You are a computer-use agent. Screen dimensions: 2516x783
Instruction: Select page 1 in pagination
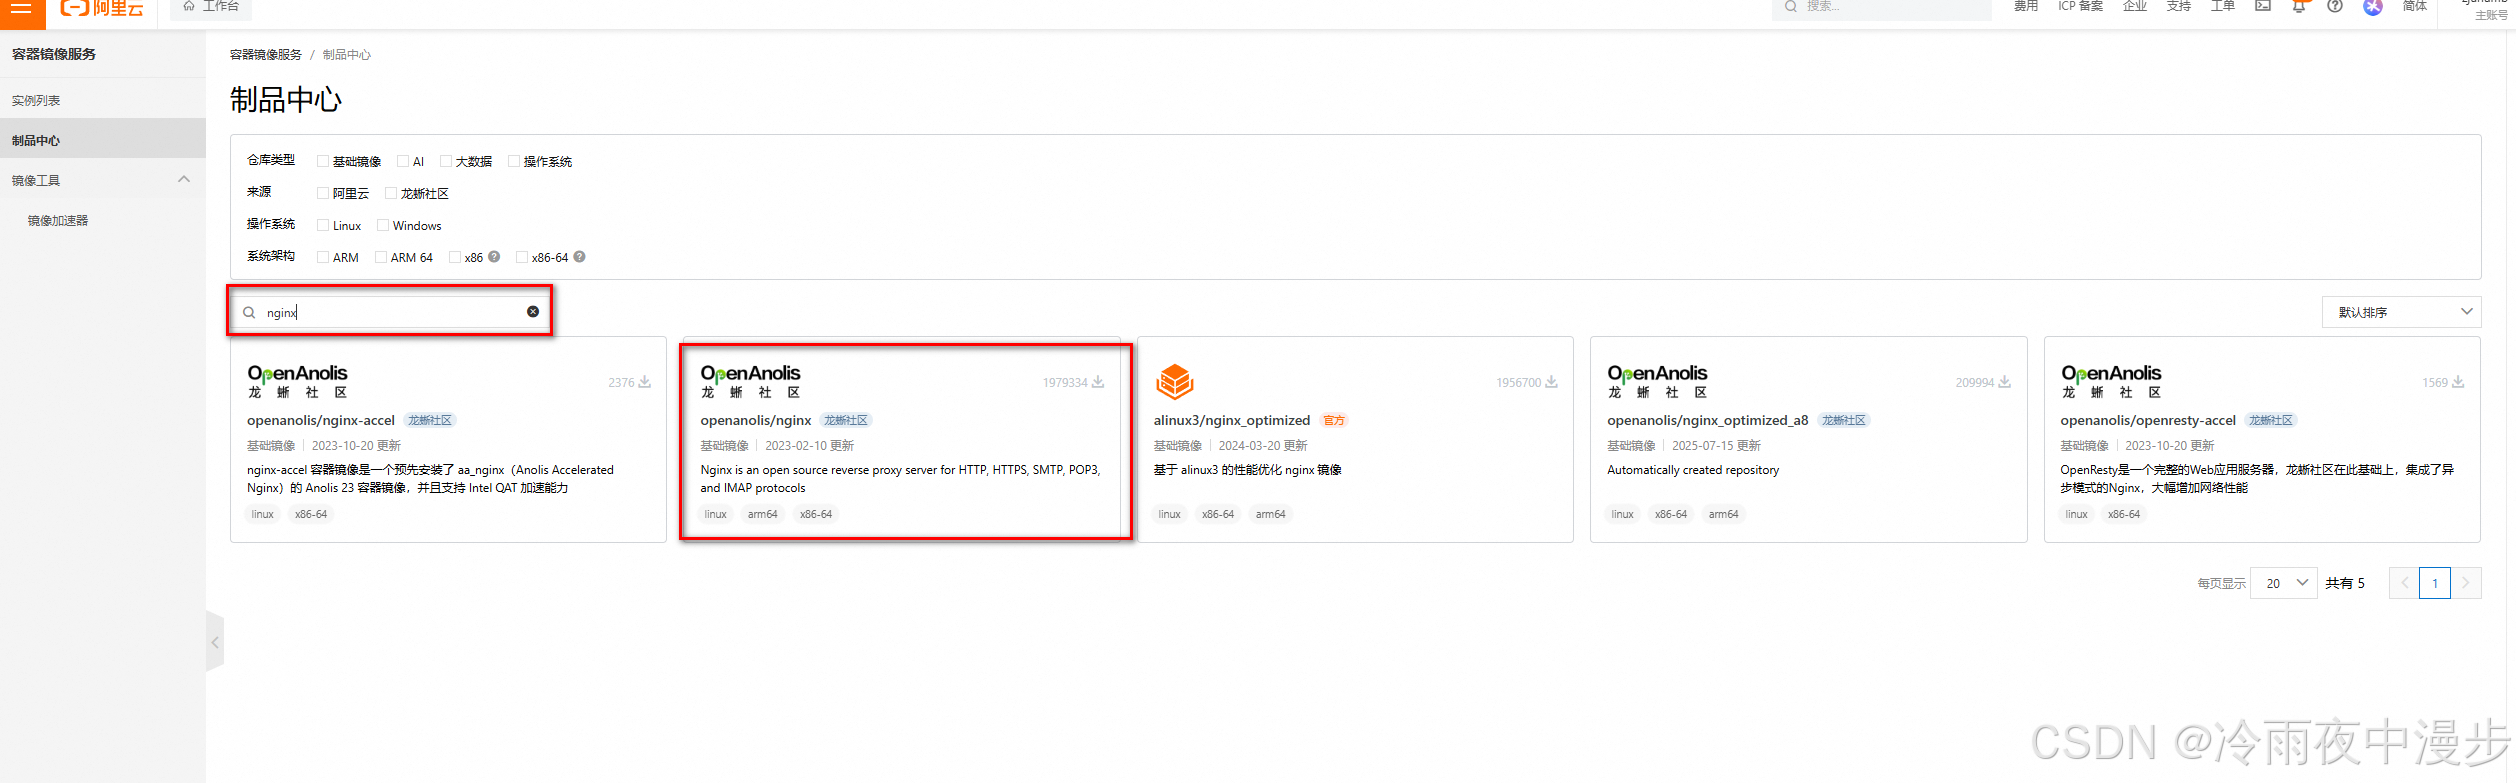pyautogui.click(x=2435, y=583)
